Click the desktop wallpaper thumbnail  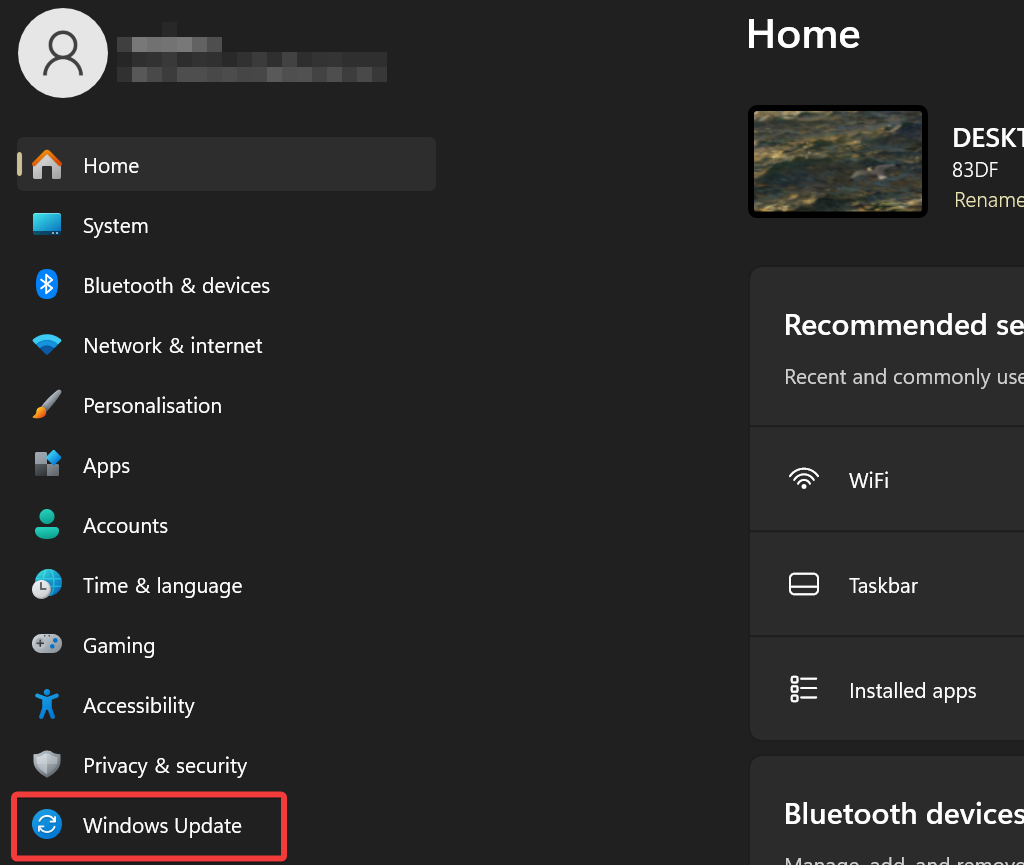tap(838, 161)
